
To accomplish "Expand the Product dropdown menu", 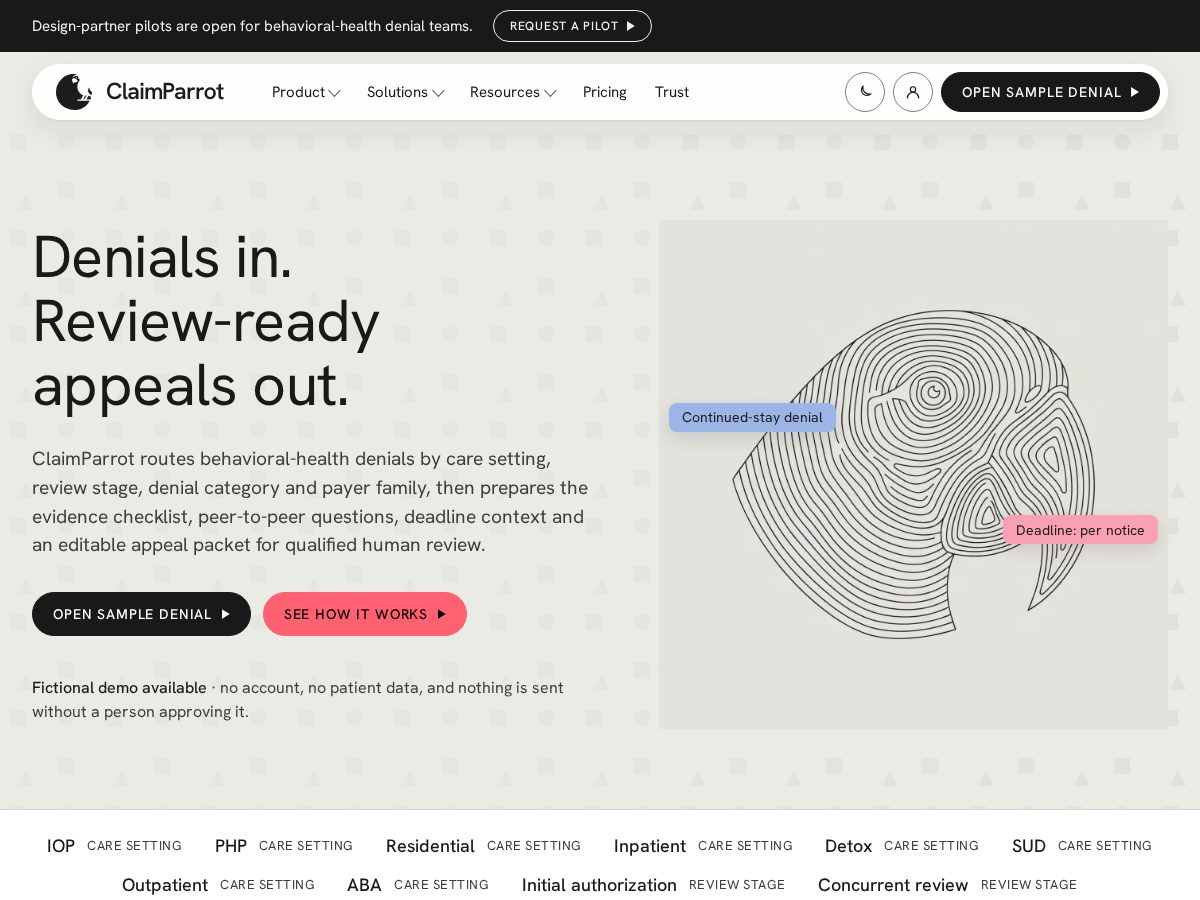I will [306, 92].
